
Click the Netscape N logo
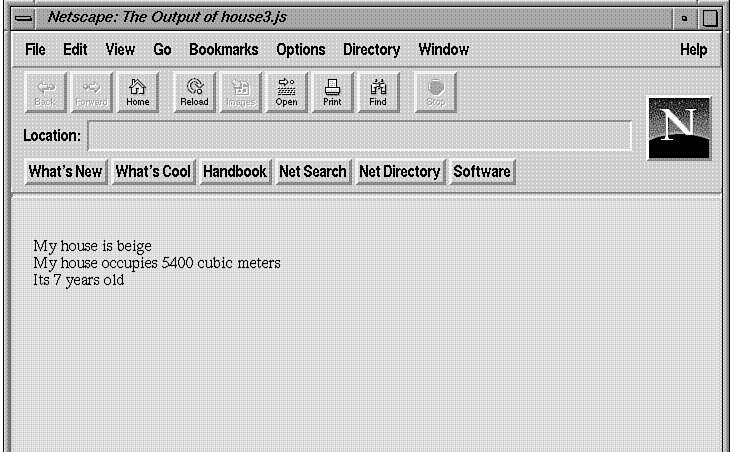tap(679, 127)
